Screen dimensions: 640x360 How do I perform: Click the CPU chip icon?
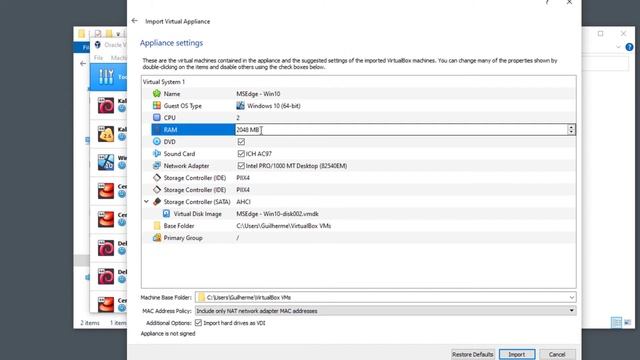[x=157, y=118]
